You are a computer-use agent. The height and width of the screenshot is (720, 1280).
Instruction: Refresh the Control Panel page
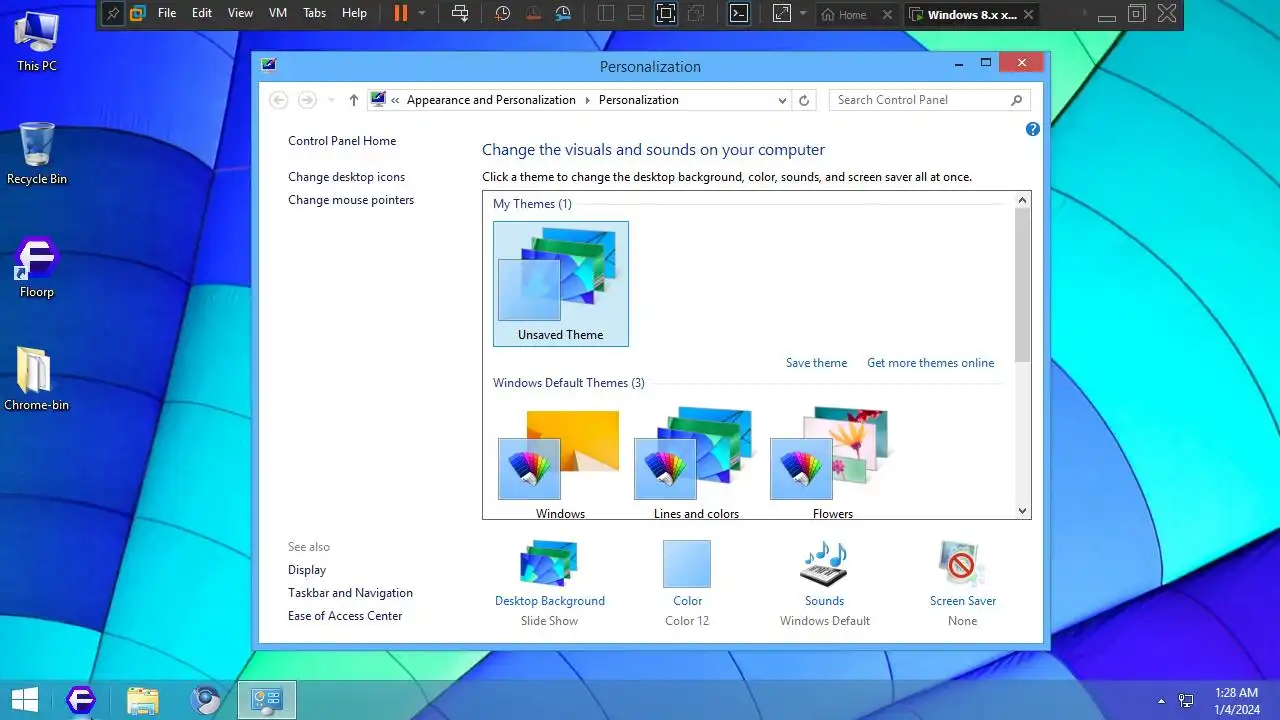804,100
